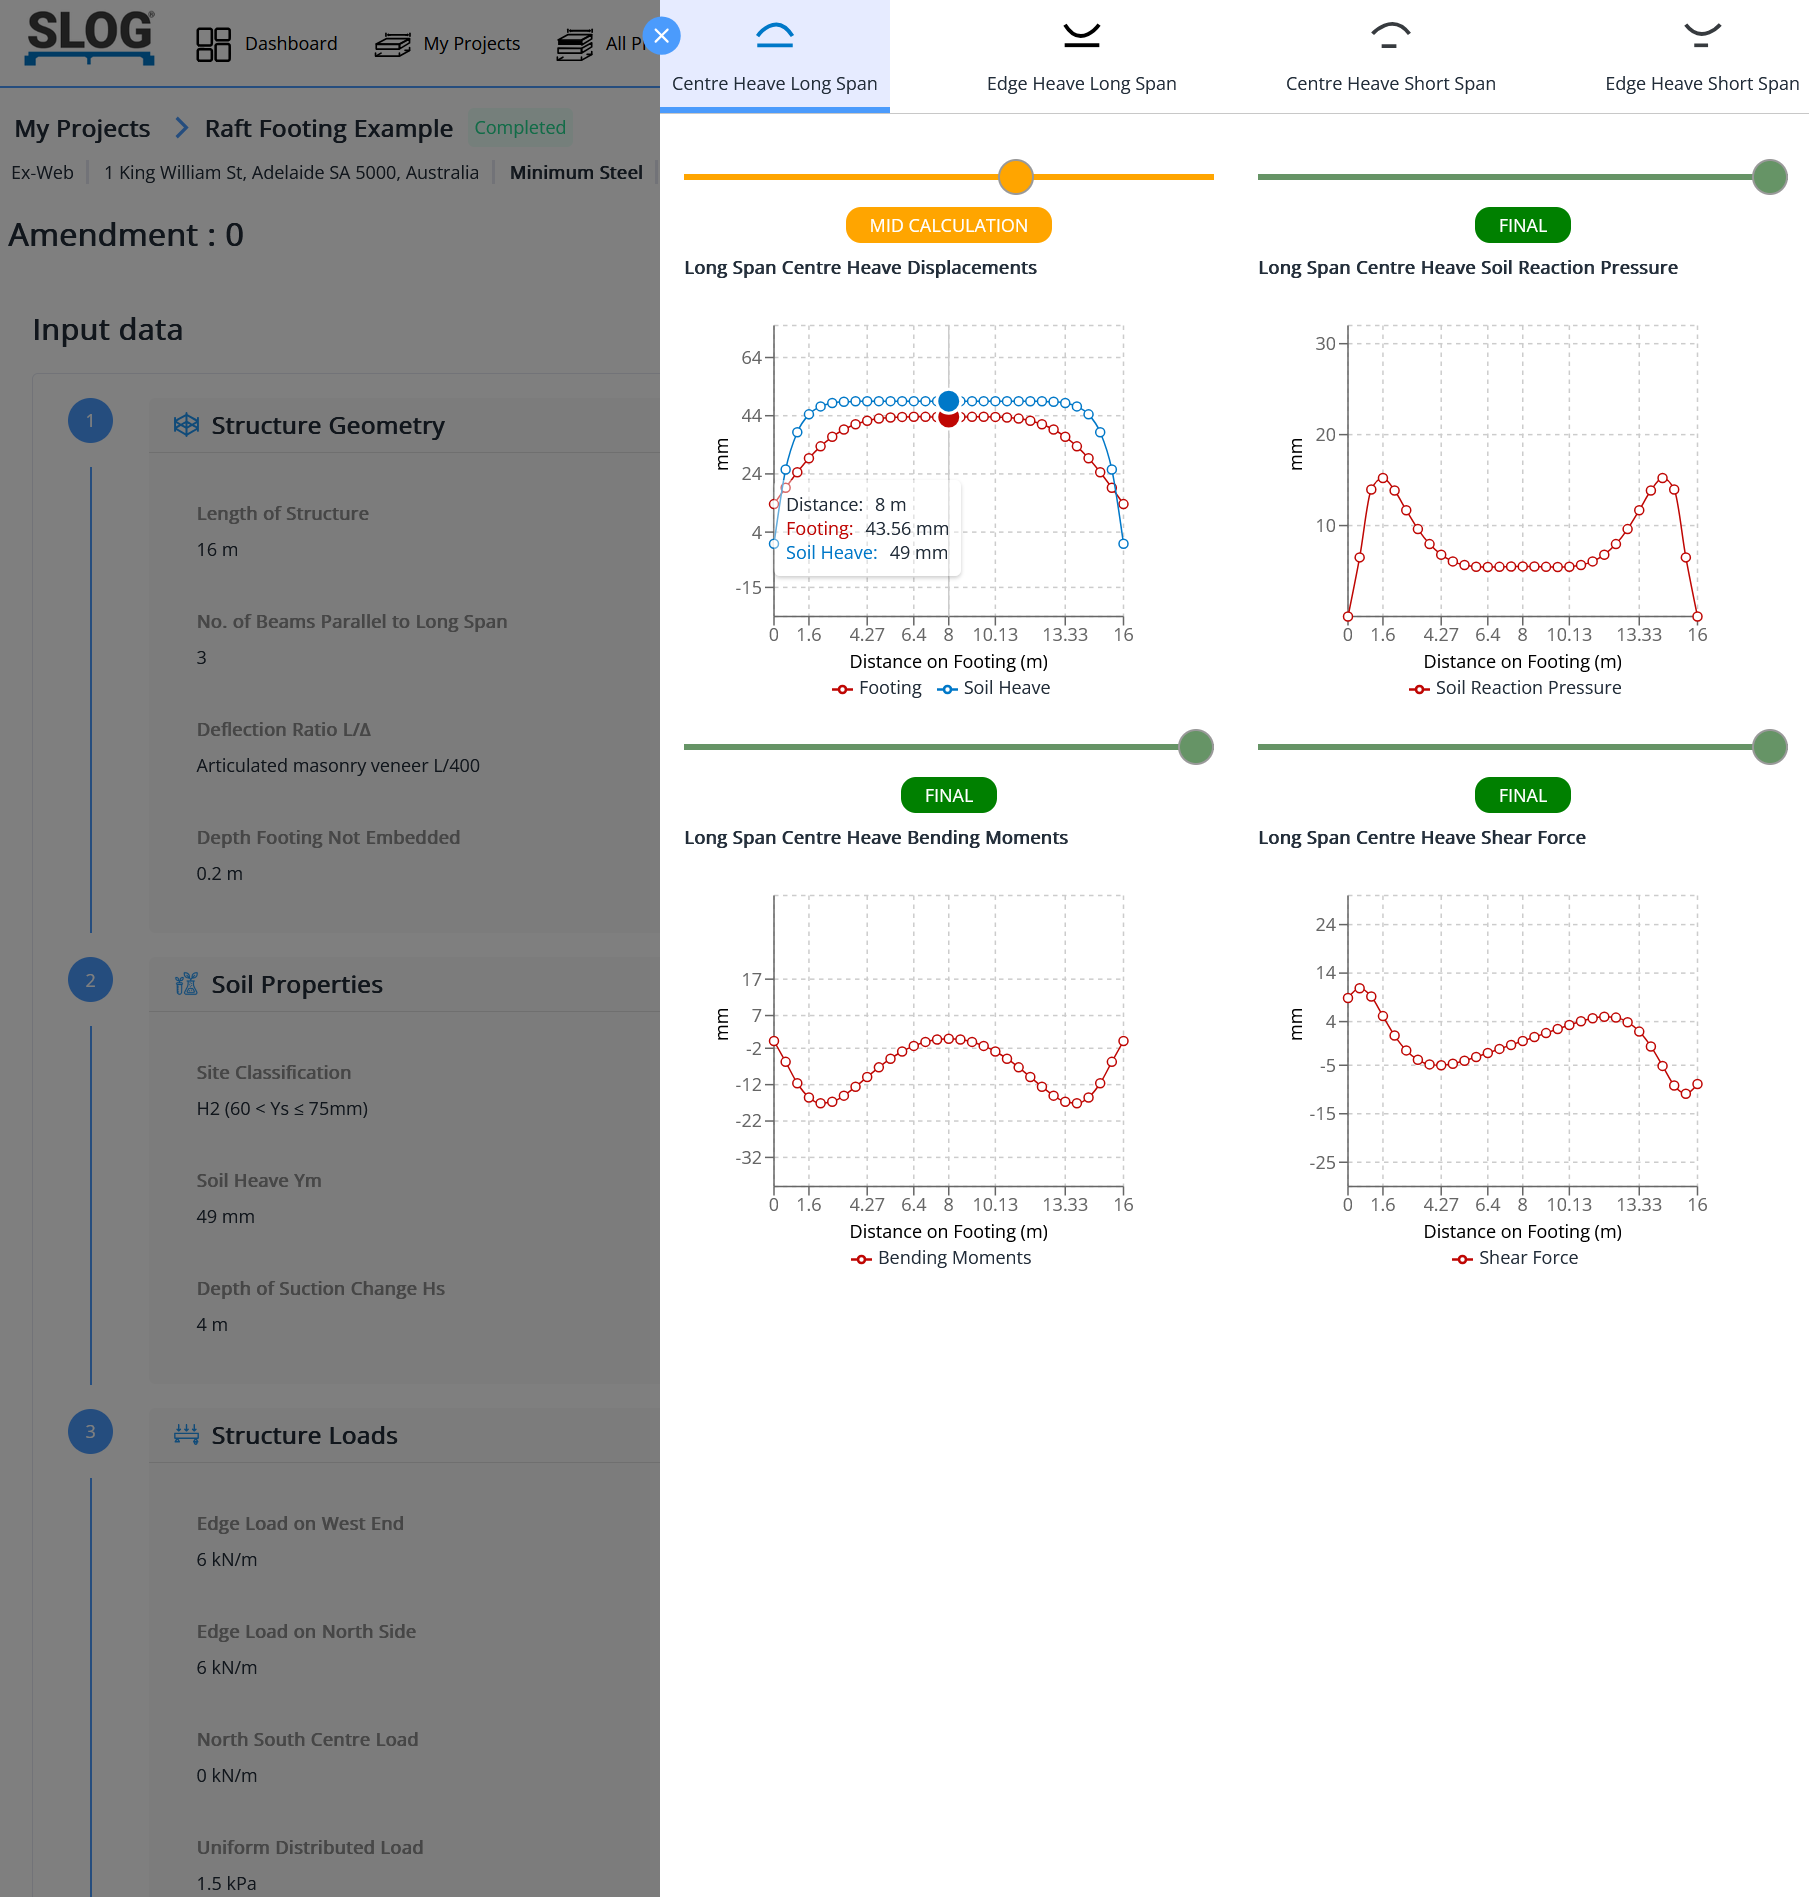Click the Structure Loads section icon
Screen dimensions: 1809x1897
(186, 1435)
